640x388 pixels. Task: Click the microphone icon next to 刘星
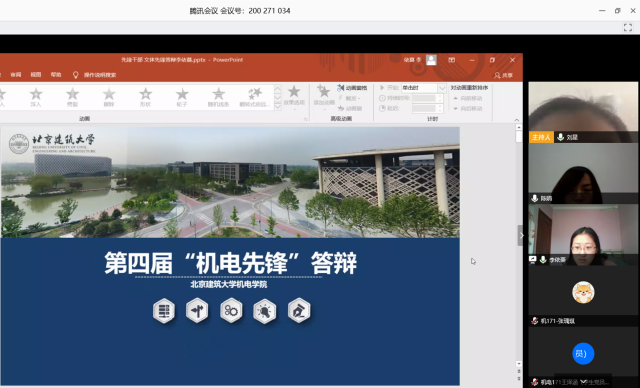tap(561, 137)
